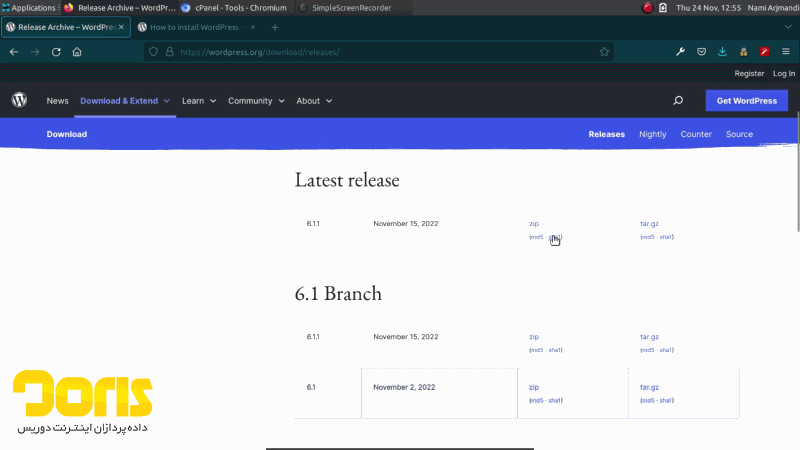Viewport: 800px width, 450px height.
Task: Click the page vertical scrollbar
Action: coord(797,173)
